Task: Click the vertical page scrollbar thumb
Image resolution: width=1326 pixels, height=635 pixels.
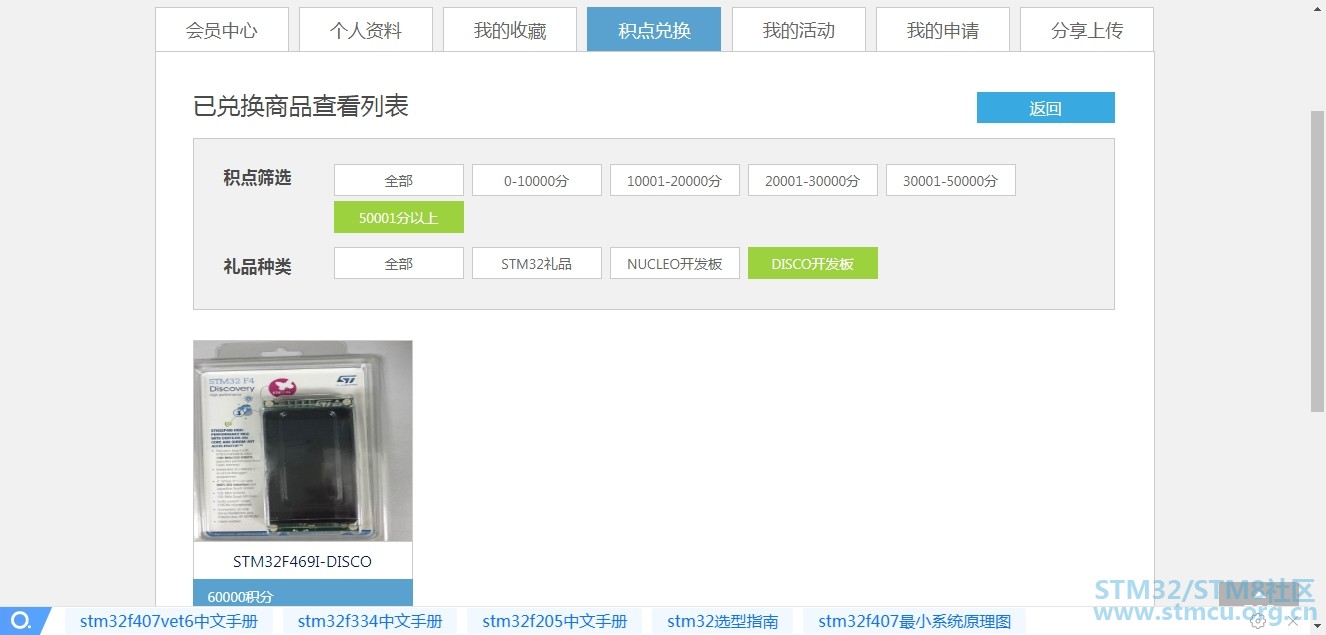Action: click(x=1318, y=261)
